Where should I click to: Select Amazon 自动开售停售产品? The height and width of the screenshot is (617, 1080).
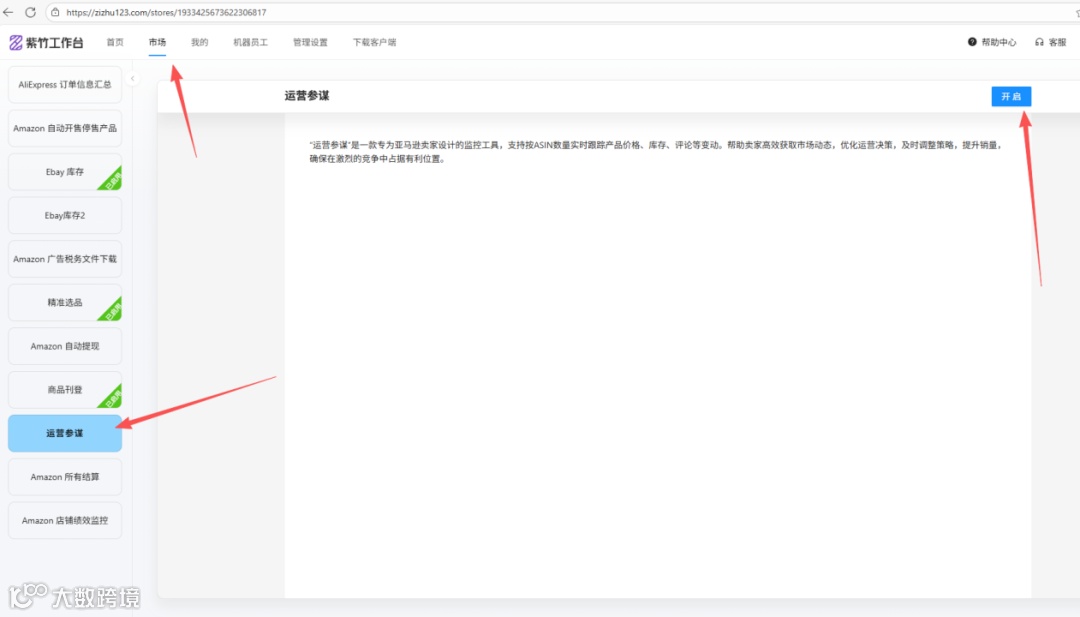65,128
